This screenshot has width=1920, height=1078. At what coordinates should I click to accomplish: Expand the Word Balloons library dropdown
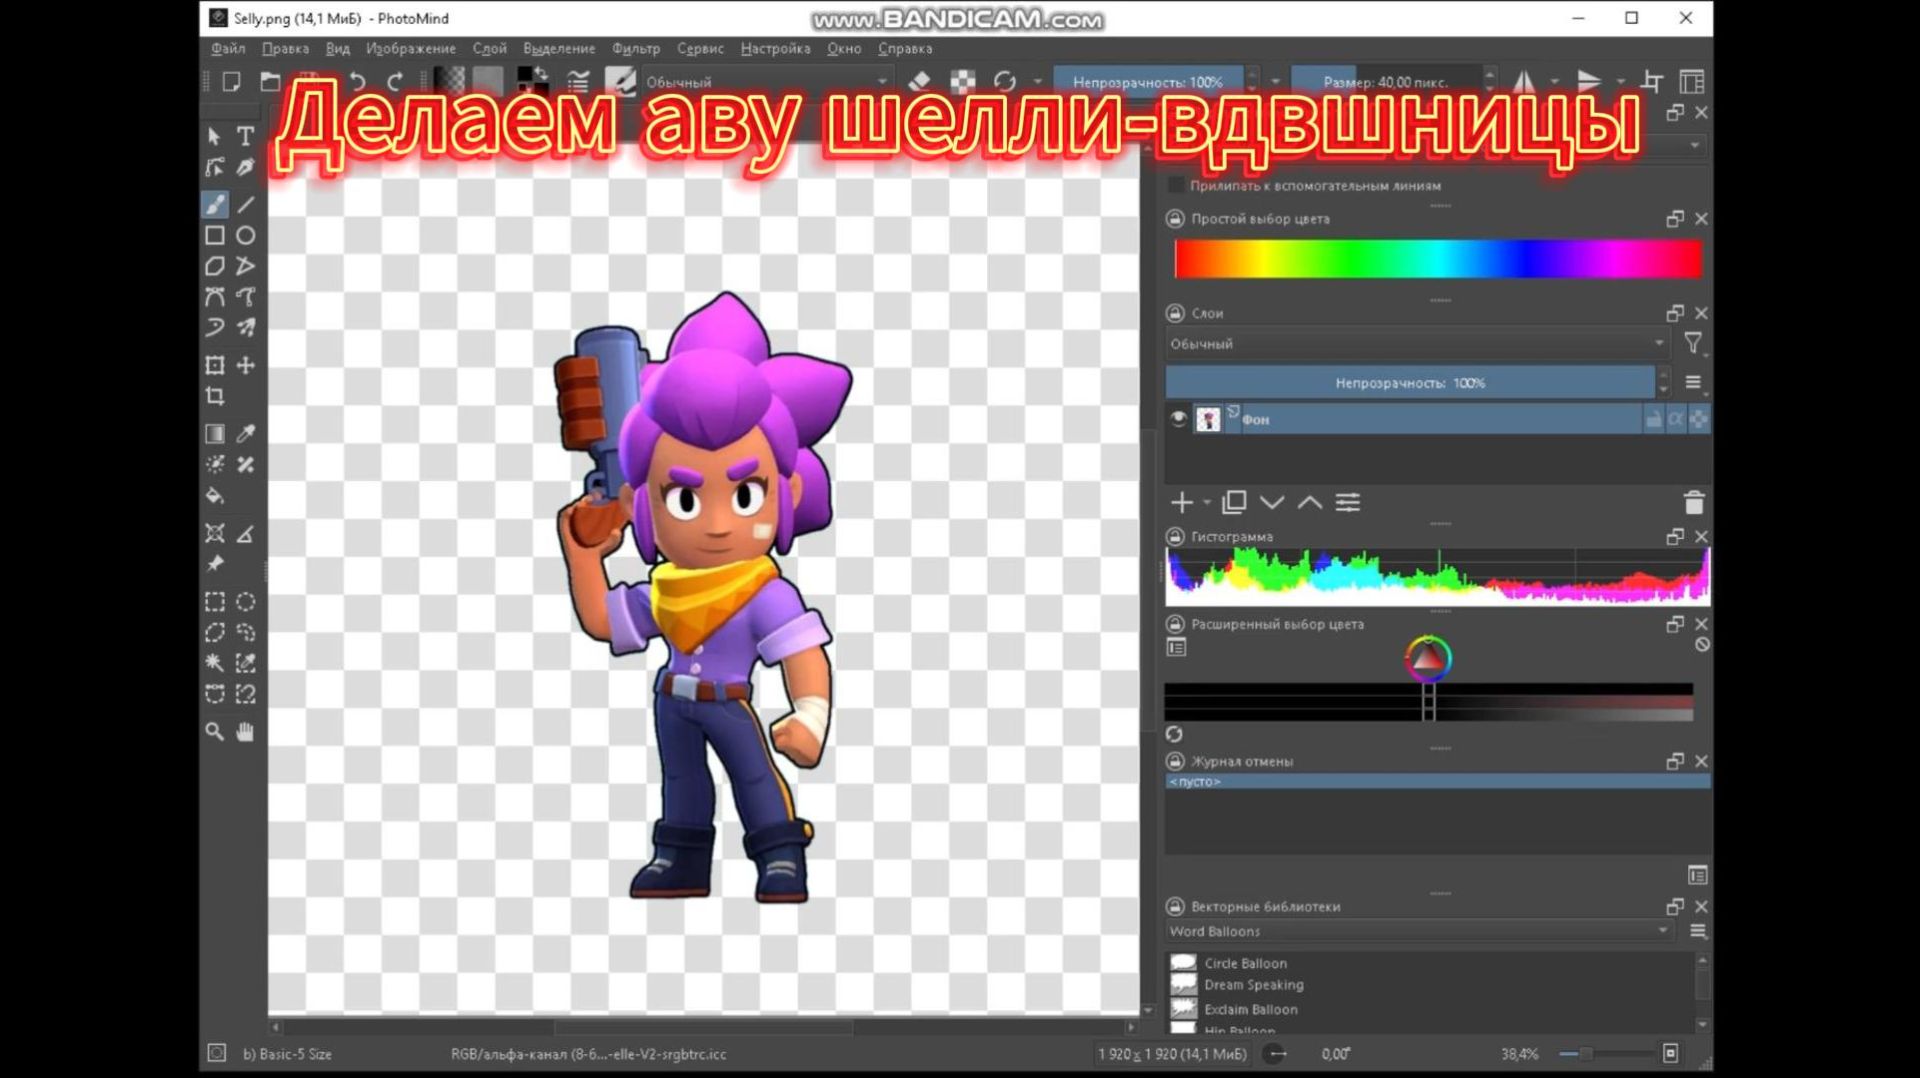1417,931
